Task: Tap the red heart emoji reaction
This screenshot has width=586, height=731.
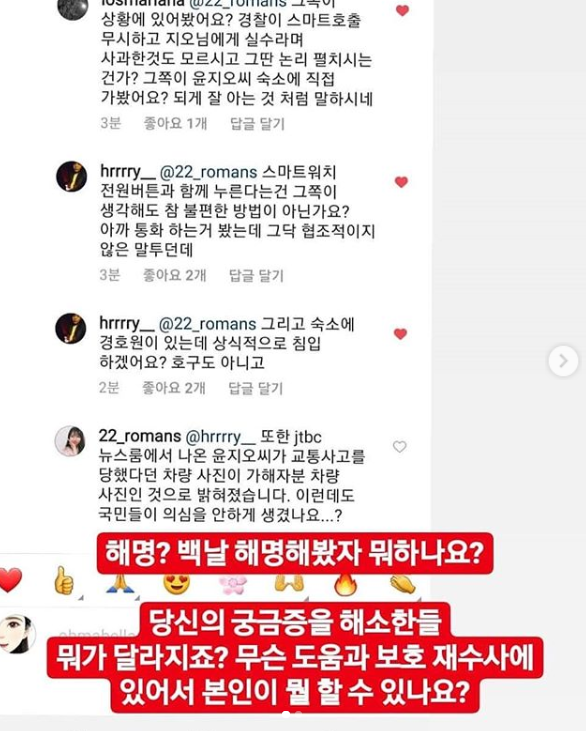Action: point(10,580)
